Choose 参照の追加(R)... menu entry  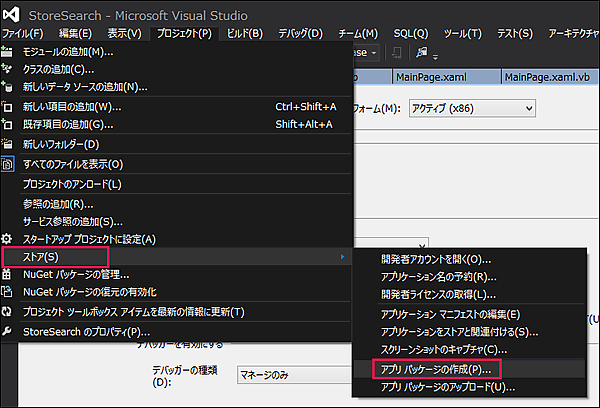point(176,204)
